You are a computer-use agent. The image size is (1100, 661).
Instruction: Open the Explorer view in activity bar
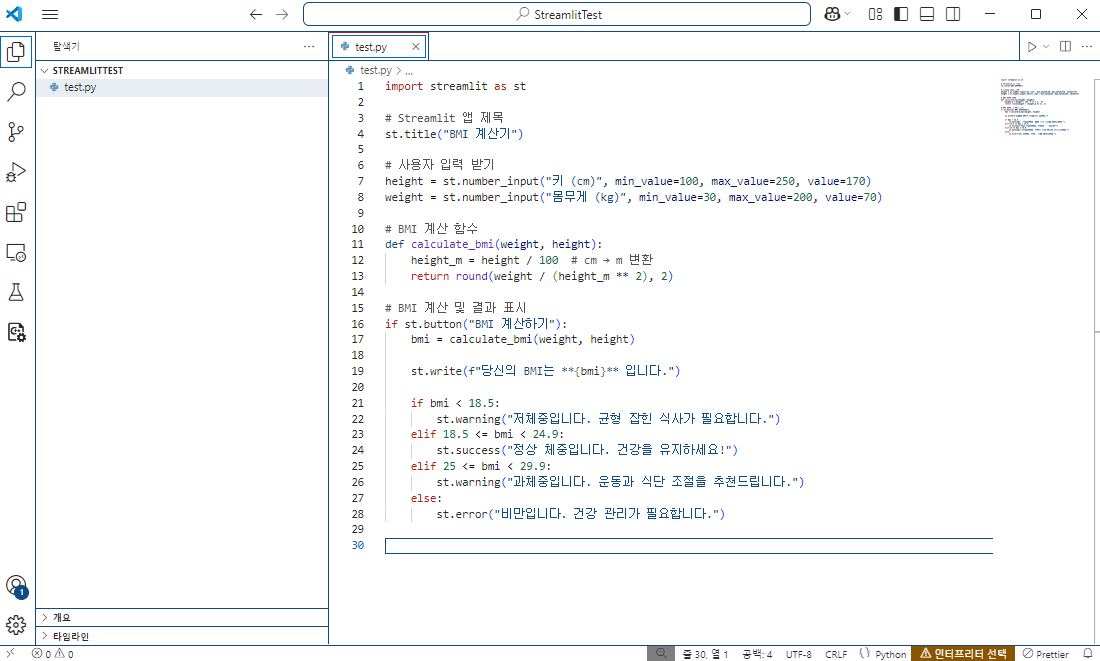tap(16, 52)
